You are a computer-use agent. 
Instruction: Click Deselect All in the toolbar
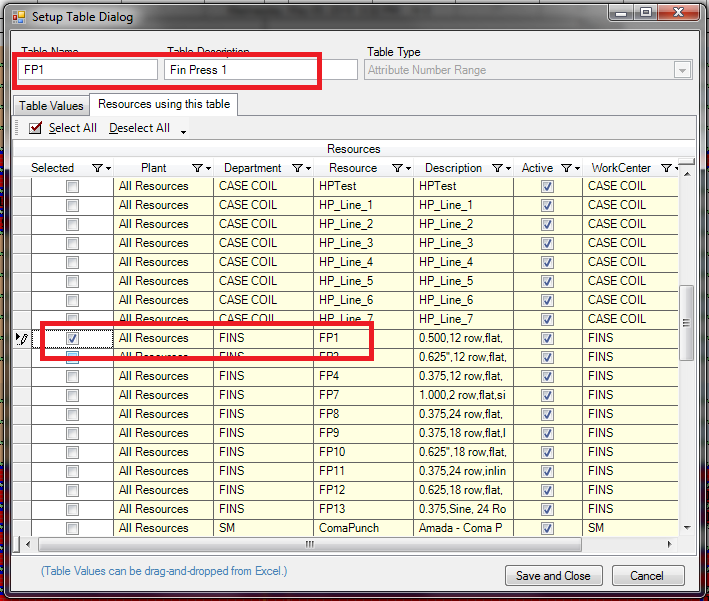[x=139, y=128]
